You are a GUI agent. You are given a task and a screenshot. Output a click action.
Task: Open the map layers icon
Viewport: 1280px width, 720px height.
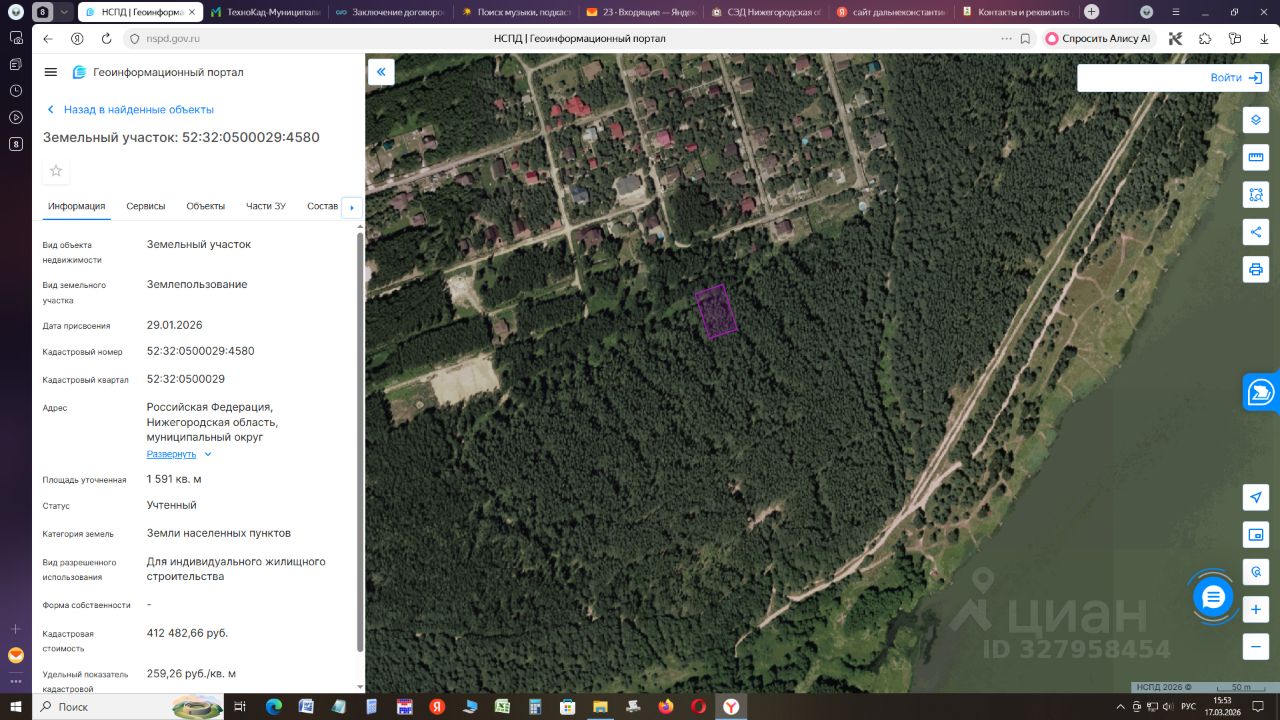pos(1256,120)
